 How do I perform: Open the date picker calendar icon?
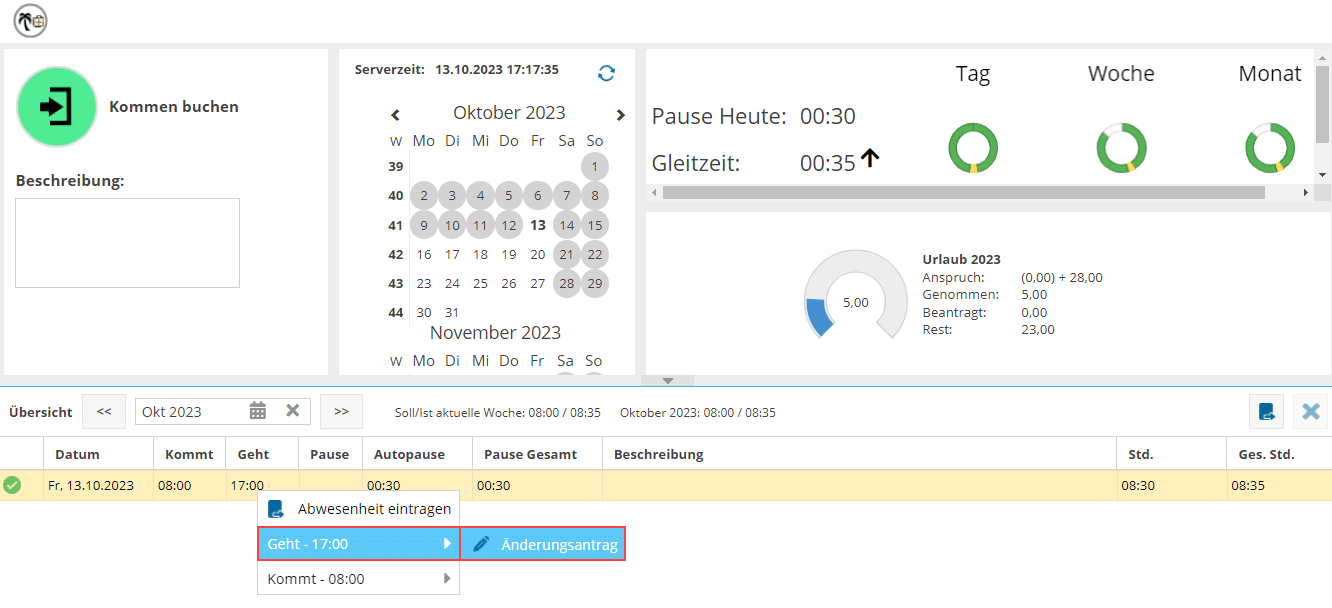point(258,411)
